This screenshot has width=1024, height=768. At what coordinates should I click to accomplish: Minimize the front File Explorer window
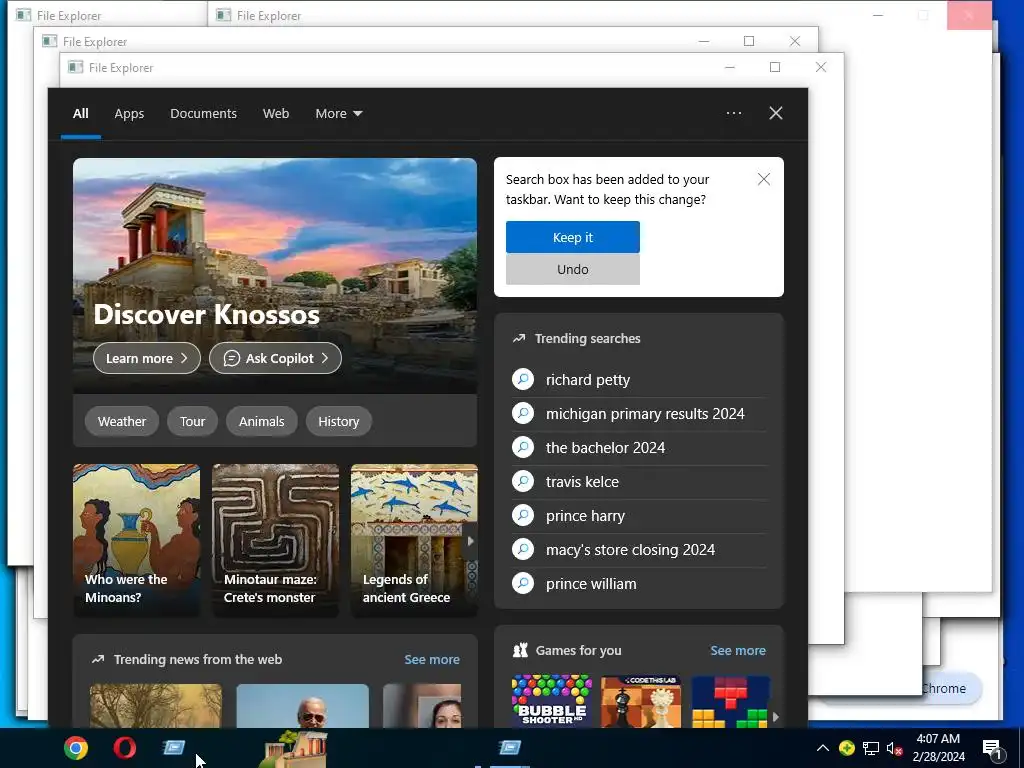coord(730,67)
